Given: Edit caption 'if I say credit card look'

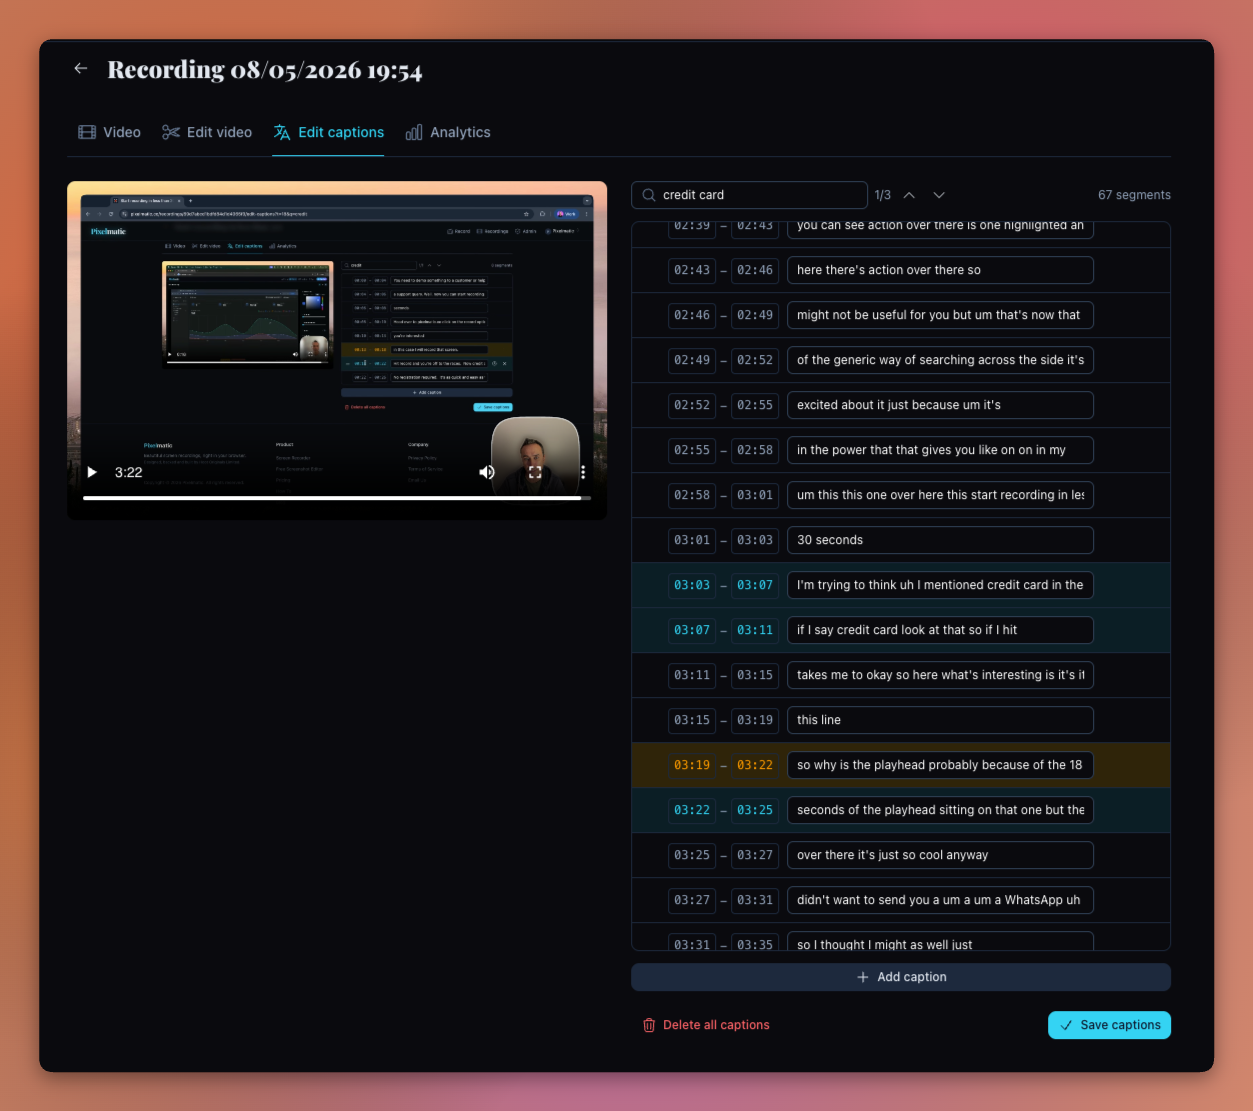Looking at the screenshot, I should pyautogui.click(x=940, y=630).
